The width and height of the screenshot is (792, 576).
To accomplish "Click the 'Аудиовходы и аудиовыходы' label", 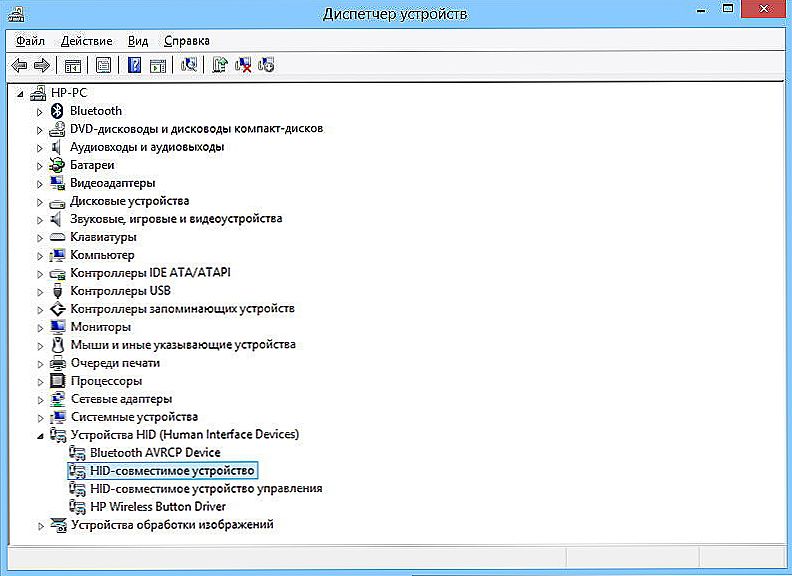I will point(147,147).
